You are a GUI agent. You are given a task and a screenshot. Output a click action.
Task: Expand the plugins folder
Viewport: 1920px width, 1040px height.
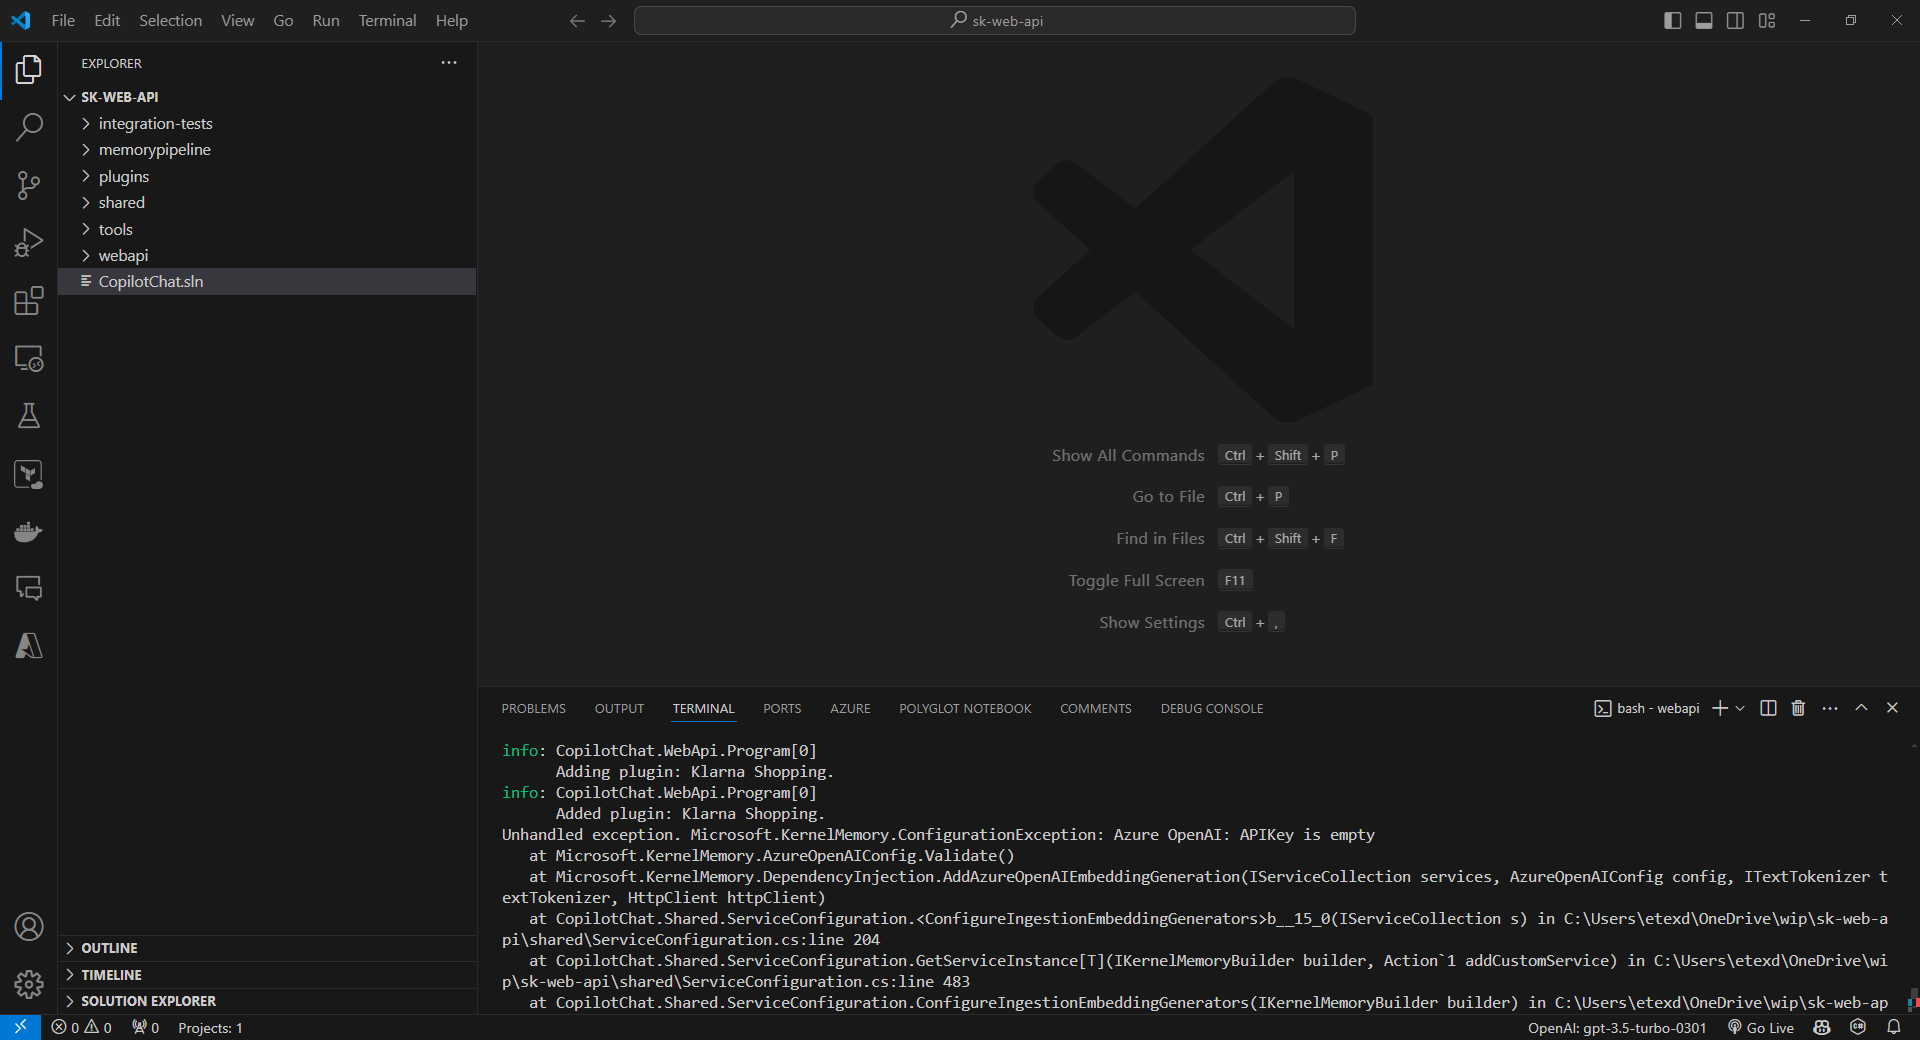click(266, 176)
